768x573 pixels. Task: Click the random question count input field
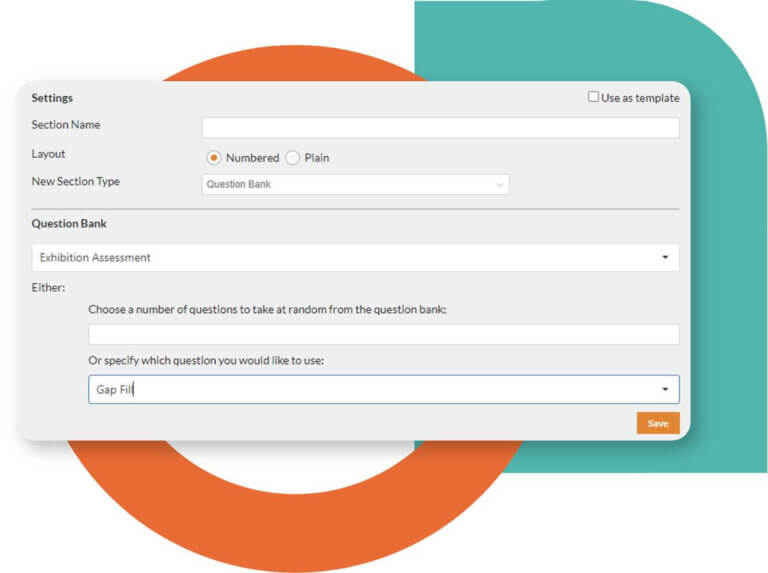(383, 334)
